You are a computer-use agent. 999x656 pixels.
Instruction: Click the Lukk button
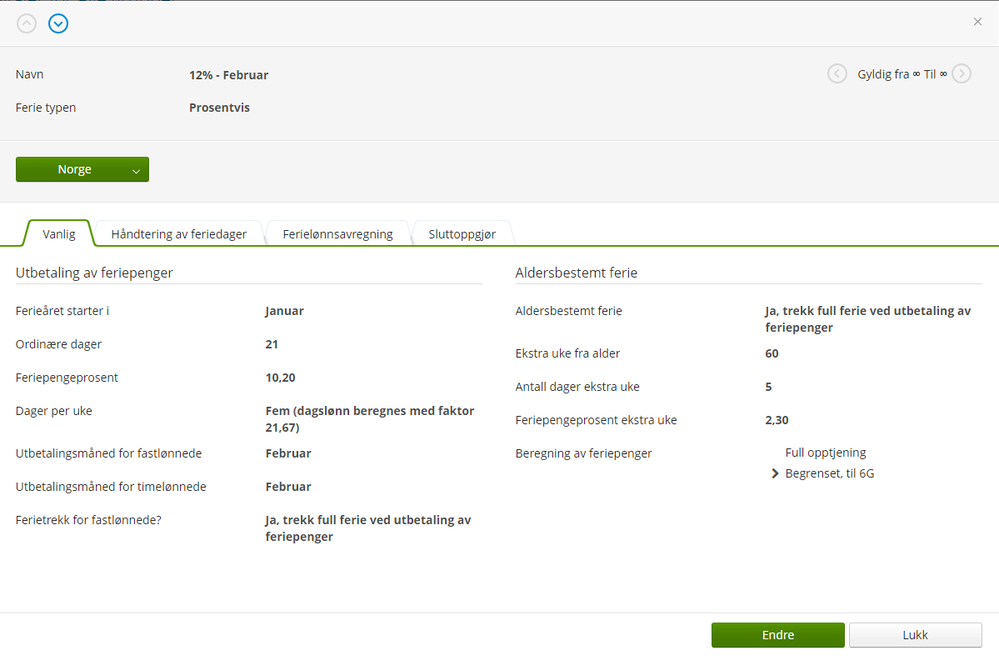point(915,635)
